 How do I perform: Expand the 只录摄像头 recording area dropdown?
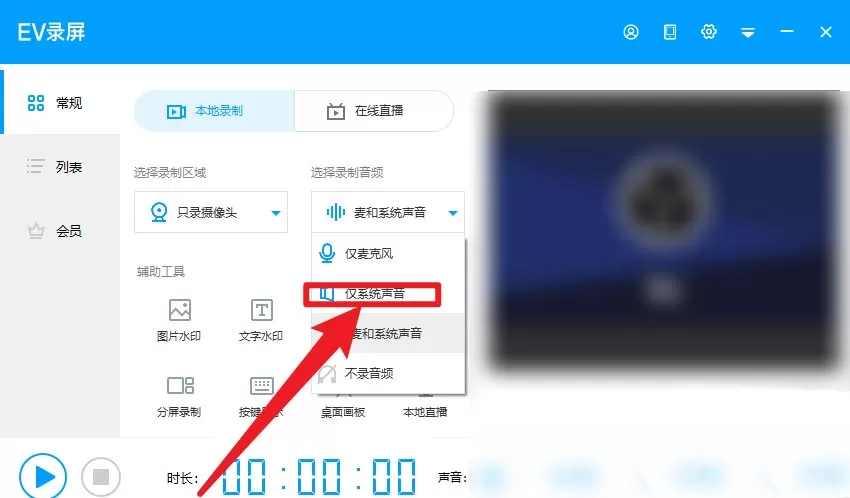pyautogui.click(x=211, y=212)
